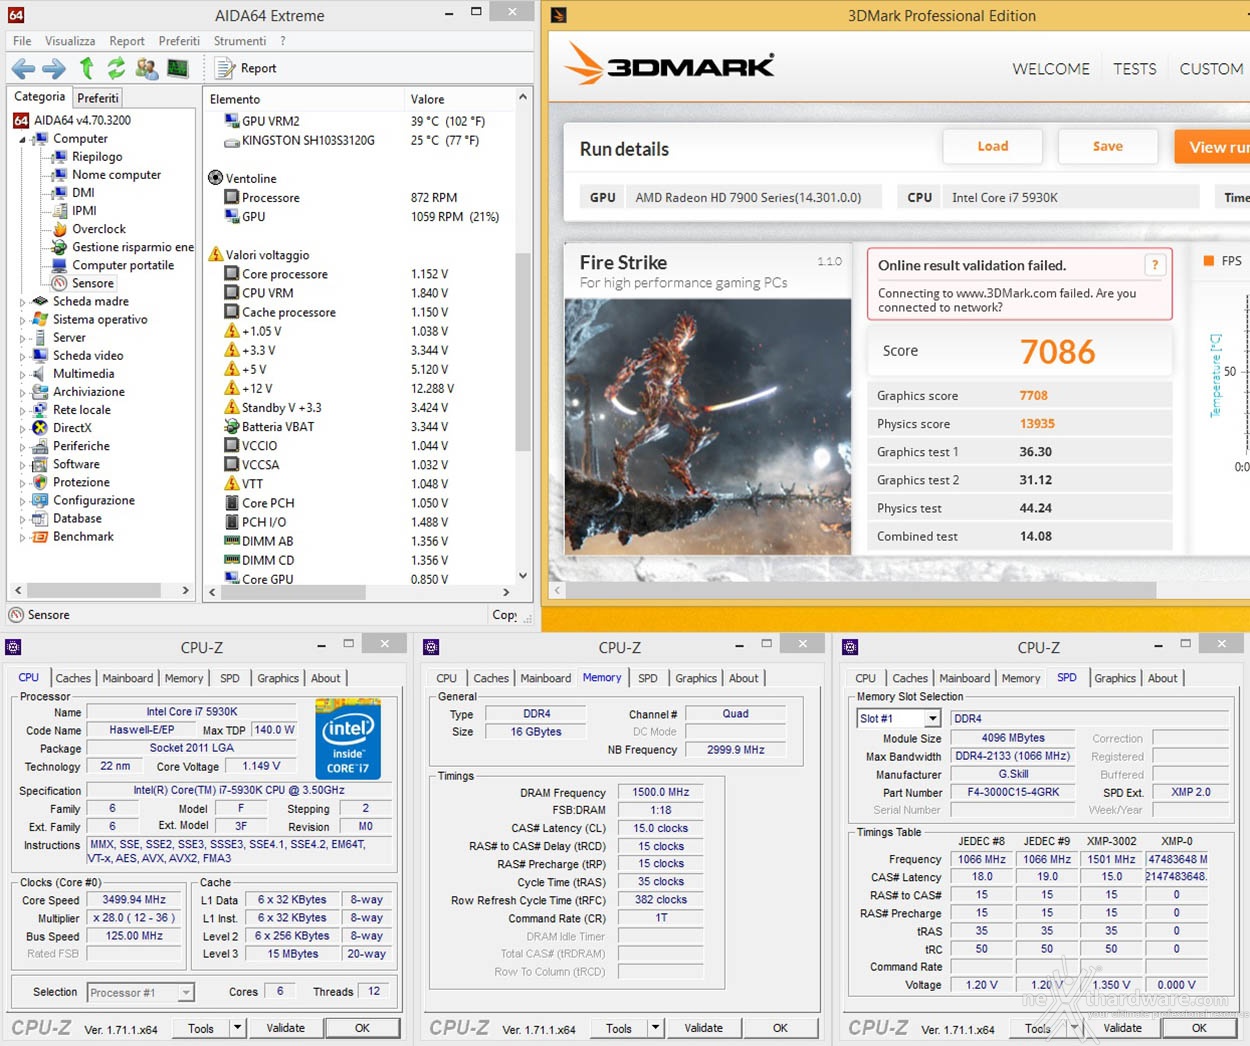Click the AIDA64 title bar icon
The width and height of the screenshot is (1250, 1046).
[x=16, y=15]
